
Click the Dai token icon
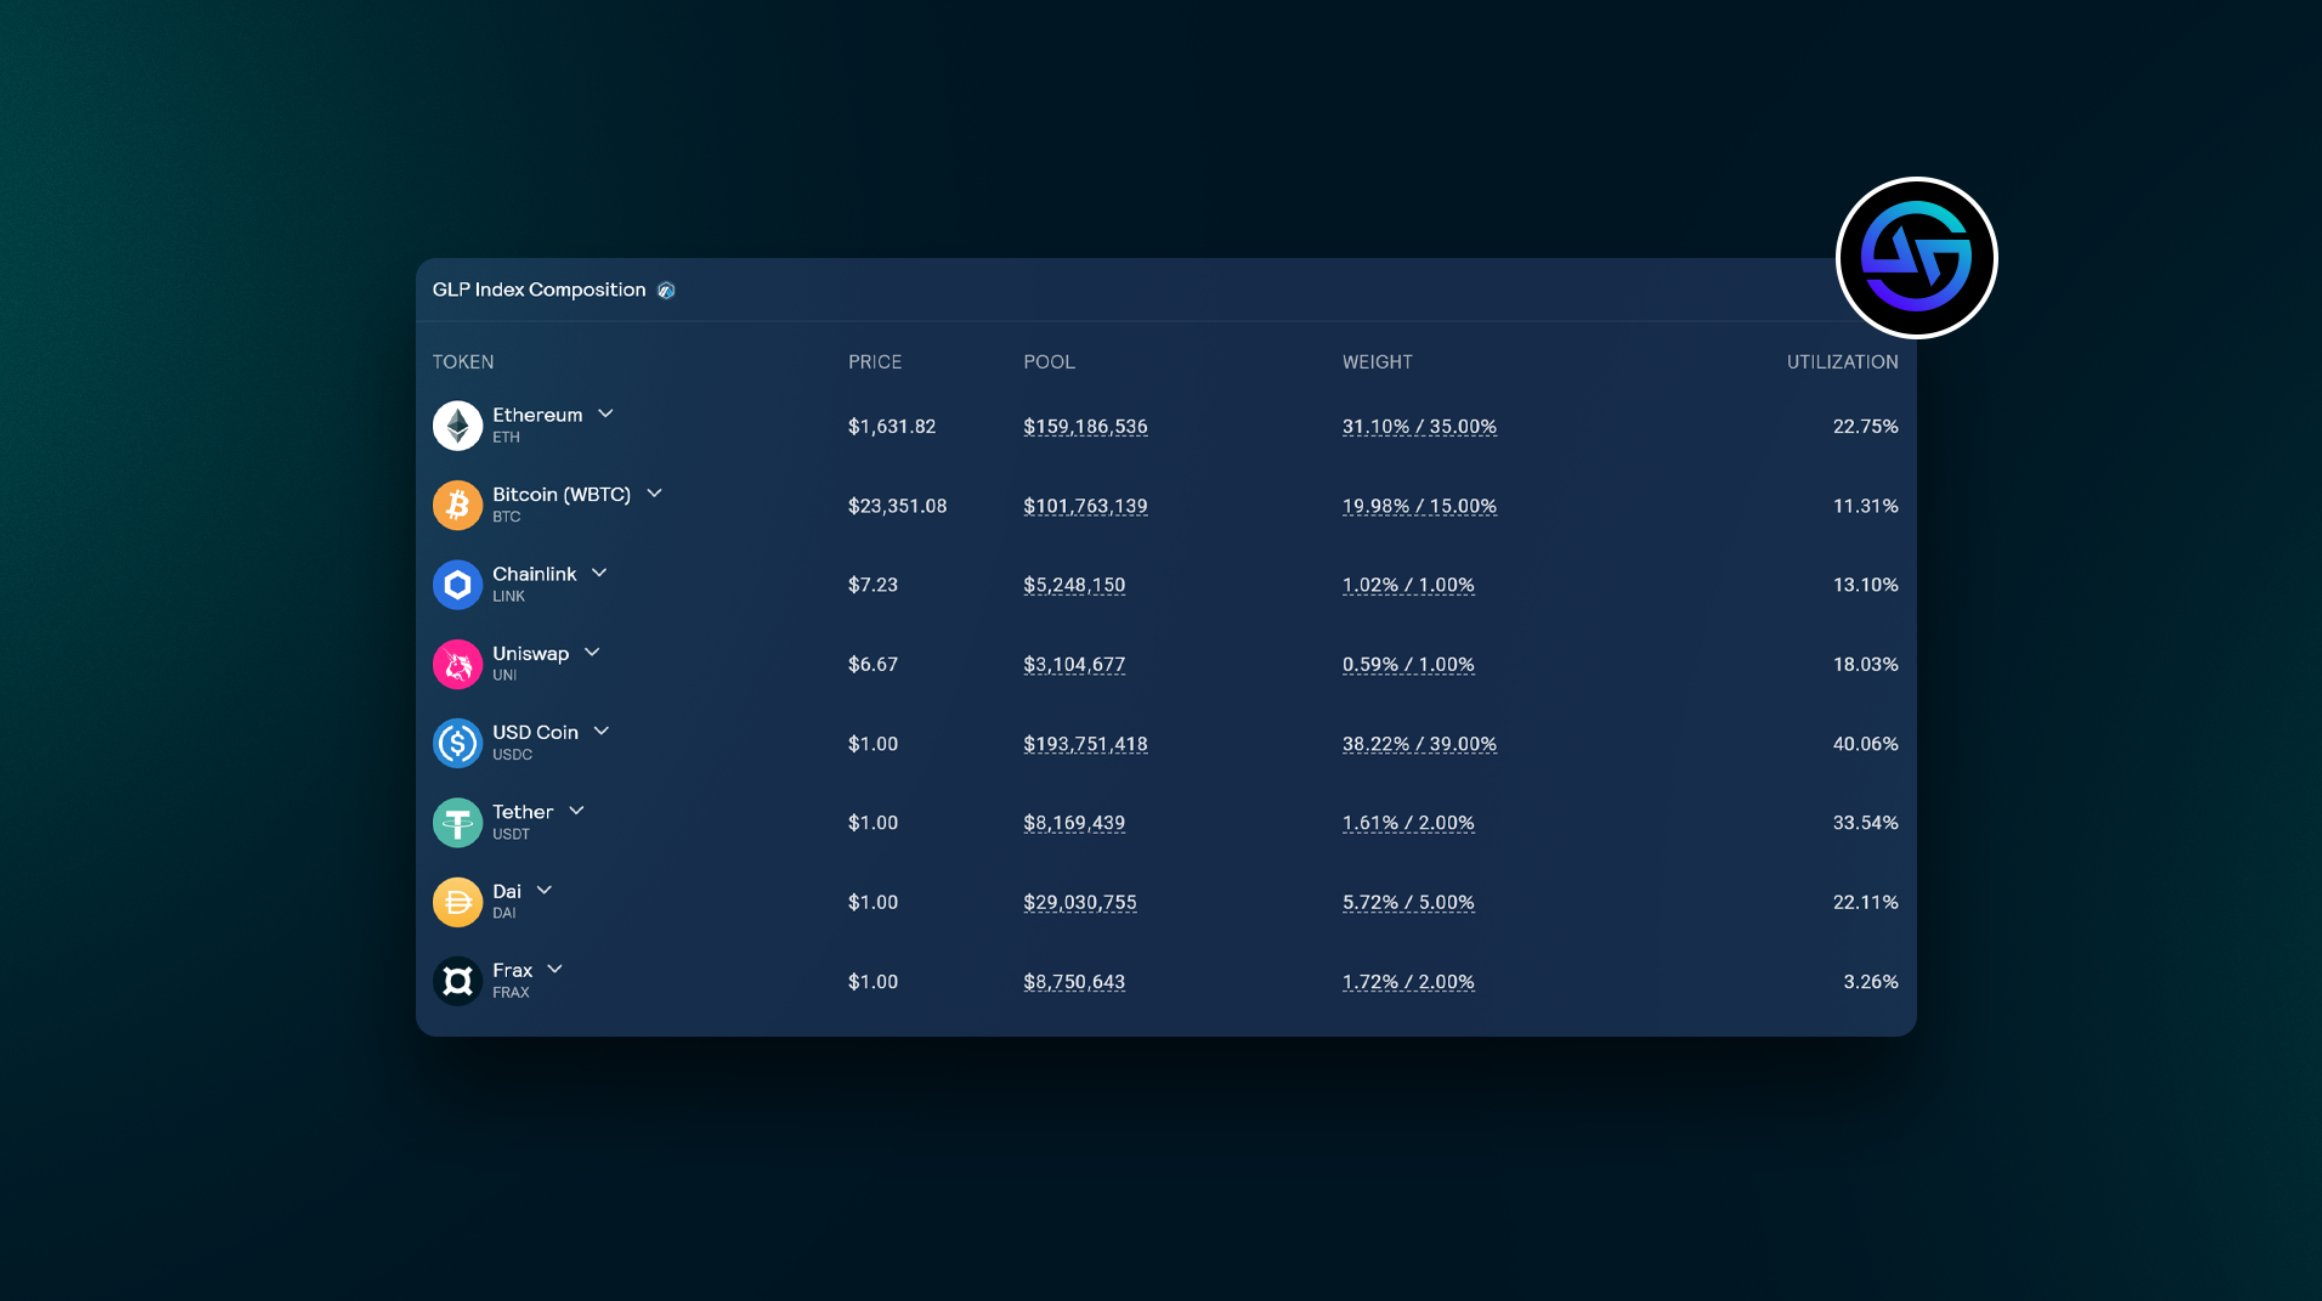coord(458,901)
